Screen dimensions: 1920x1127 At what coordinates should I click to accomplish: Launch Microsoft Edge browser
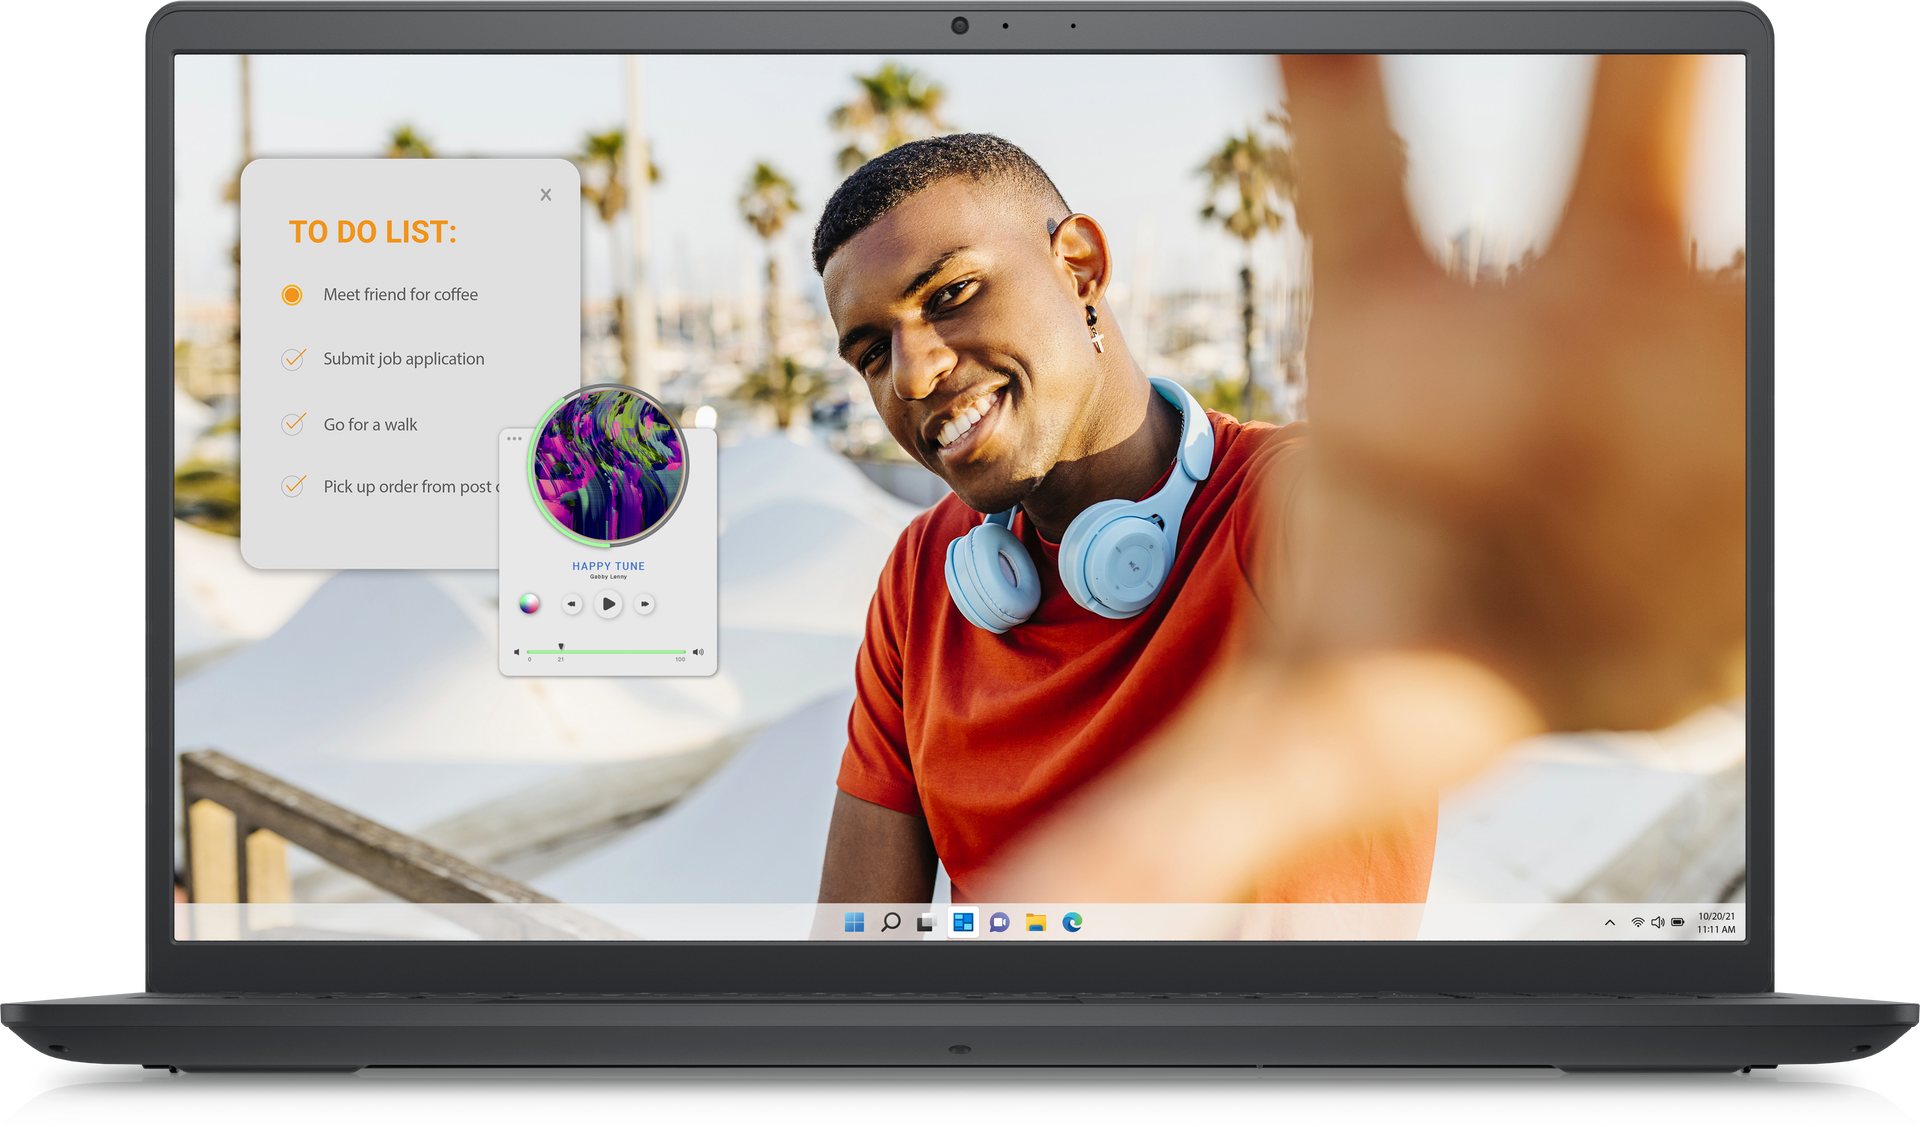1072,922
